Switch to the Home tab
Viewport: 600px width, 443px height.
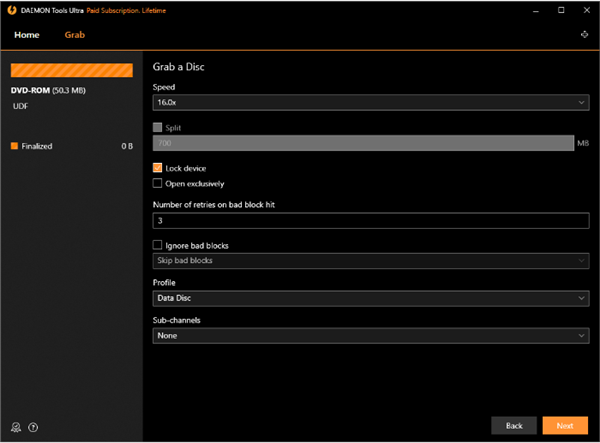27,35
